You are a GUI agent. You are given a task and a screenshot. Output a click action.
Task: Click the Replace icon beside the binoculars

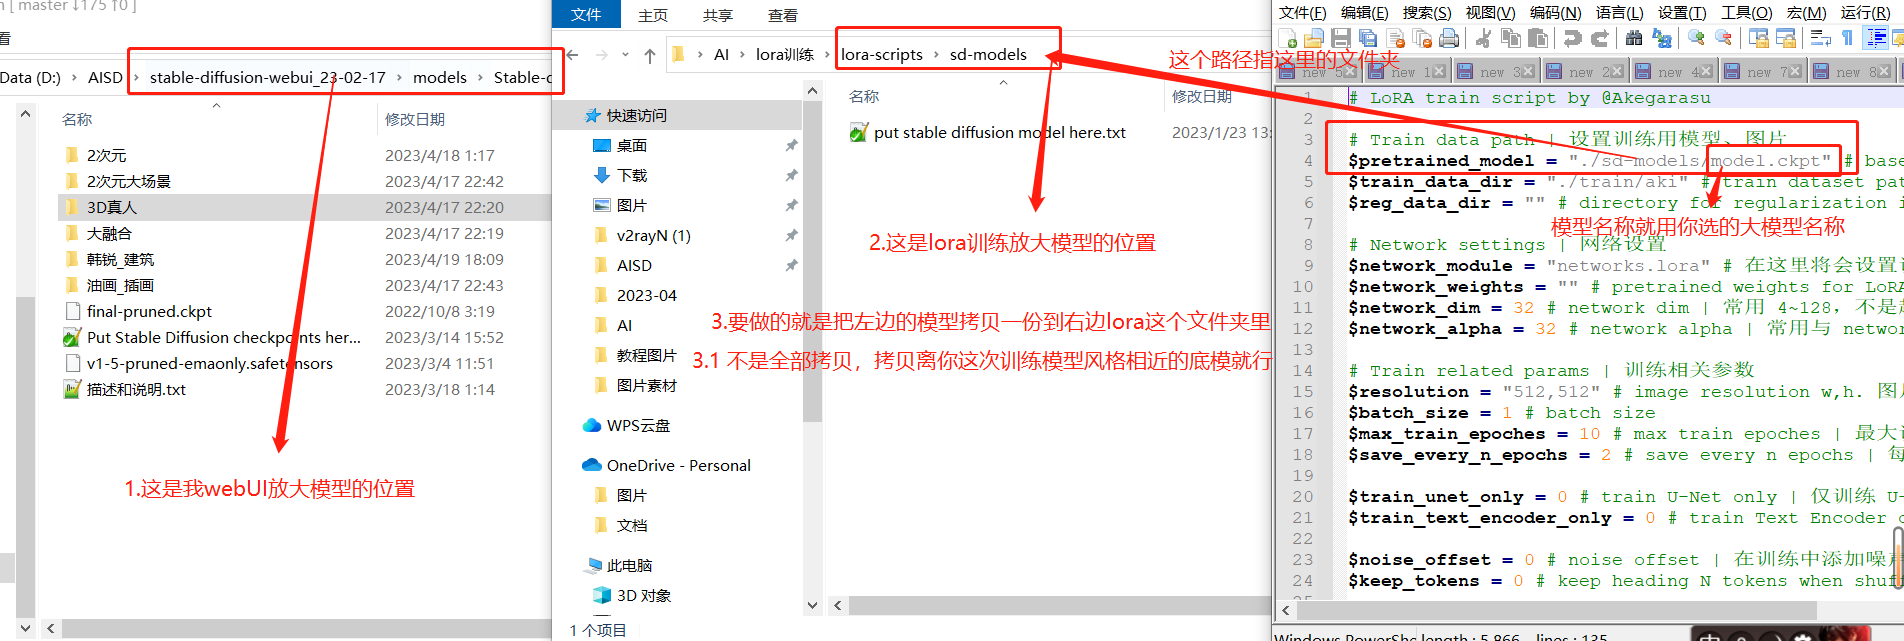click(x=1662, y=38)
